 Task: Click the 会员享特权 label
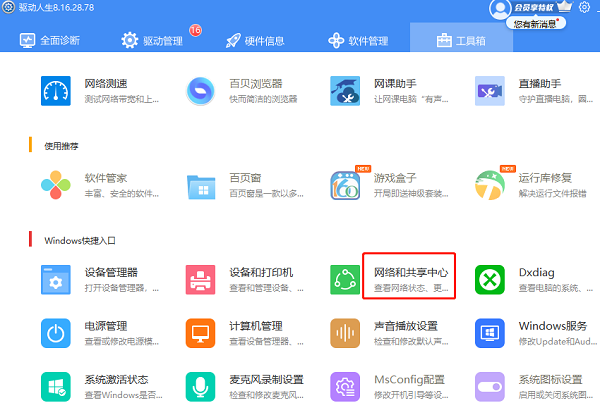point(533,8)
